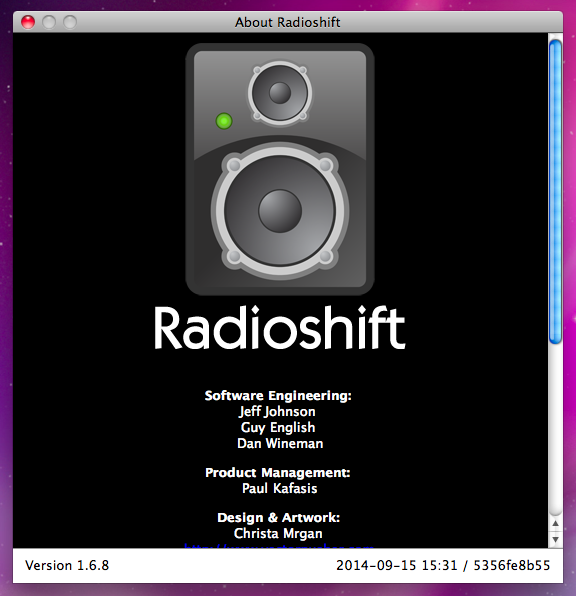Click the Software Engineering heading
The height and width of the screenshot is (596, 576).
(278, 396)
